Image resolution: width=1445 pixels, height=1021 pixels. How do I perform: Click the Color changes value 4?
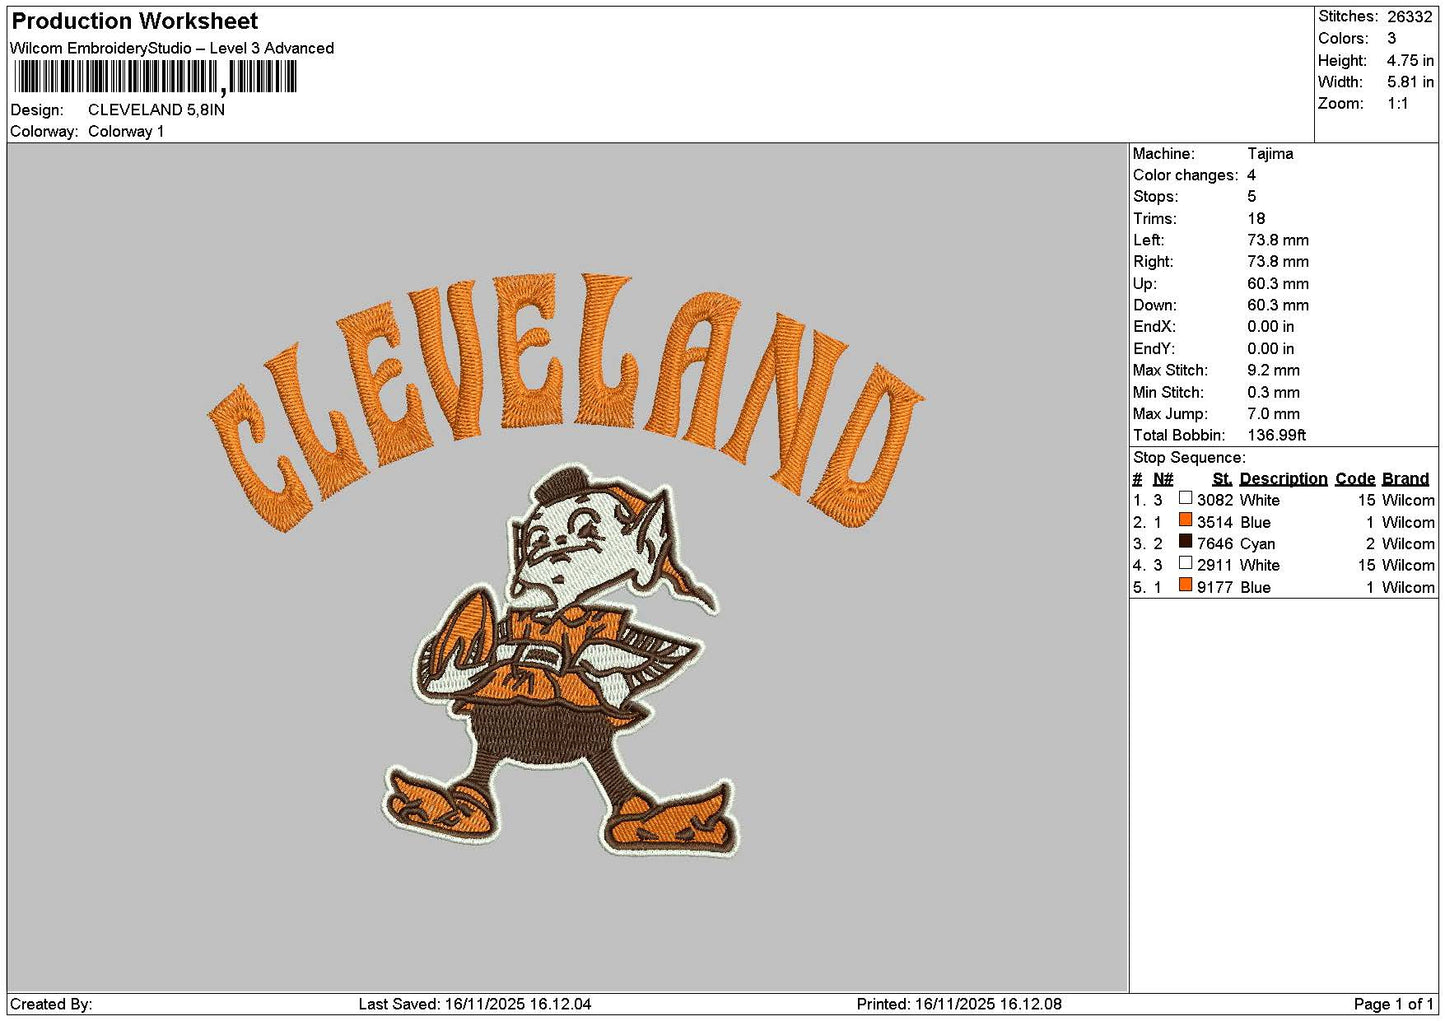pos(1251,175)
